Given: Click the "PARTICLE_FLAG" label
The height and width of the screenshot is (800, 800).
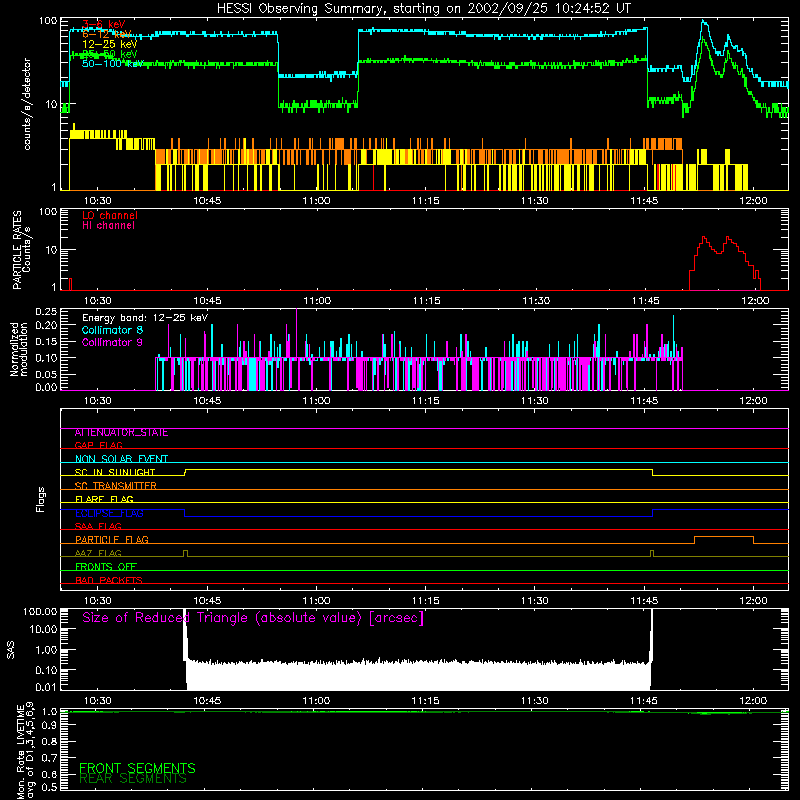Looking at the screenshot, I should pos(112,539).
